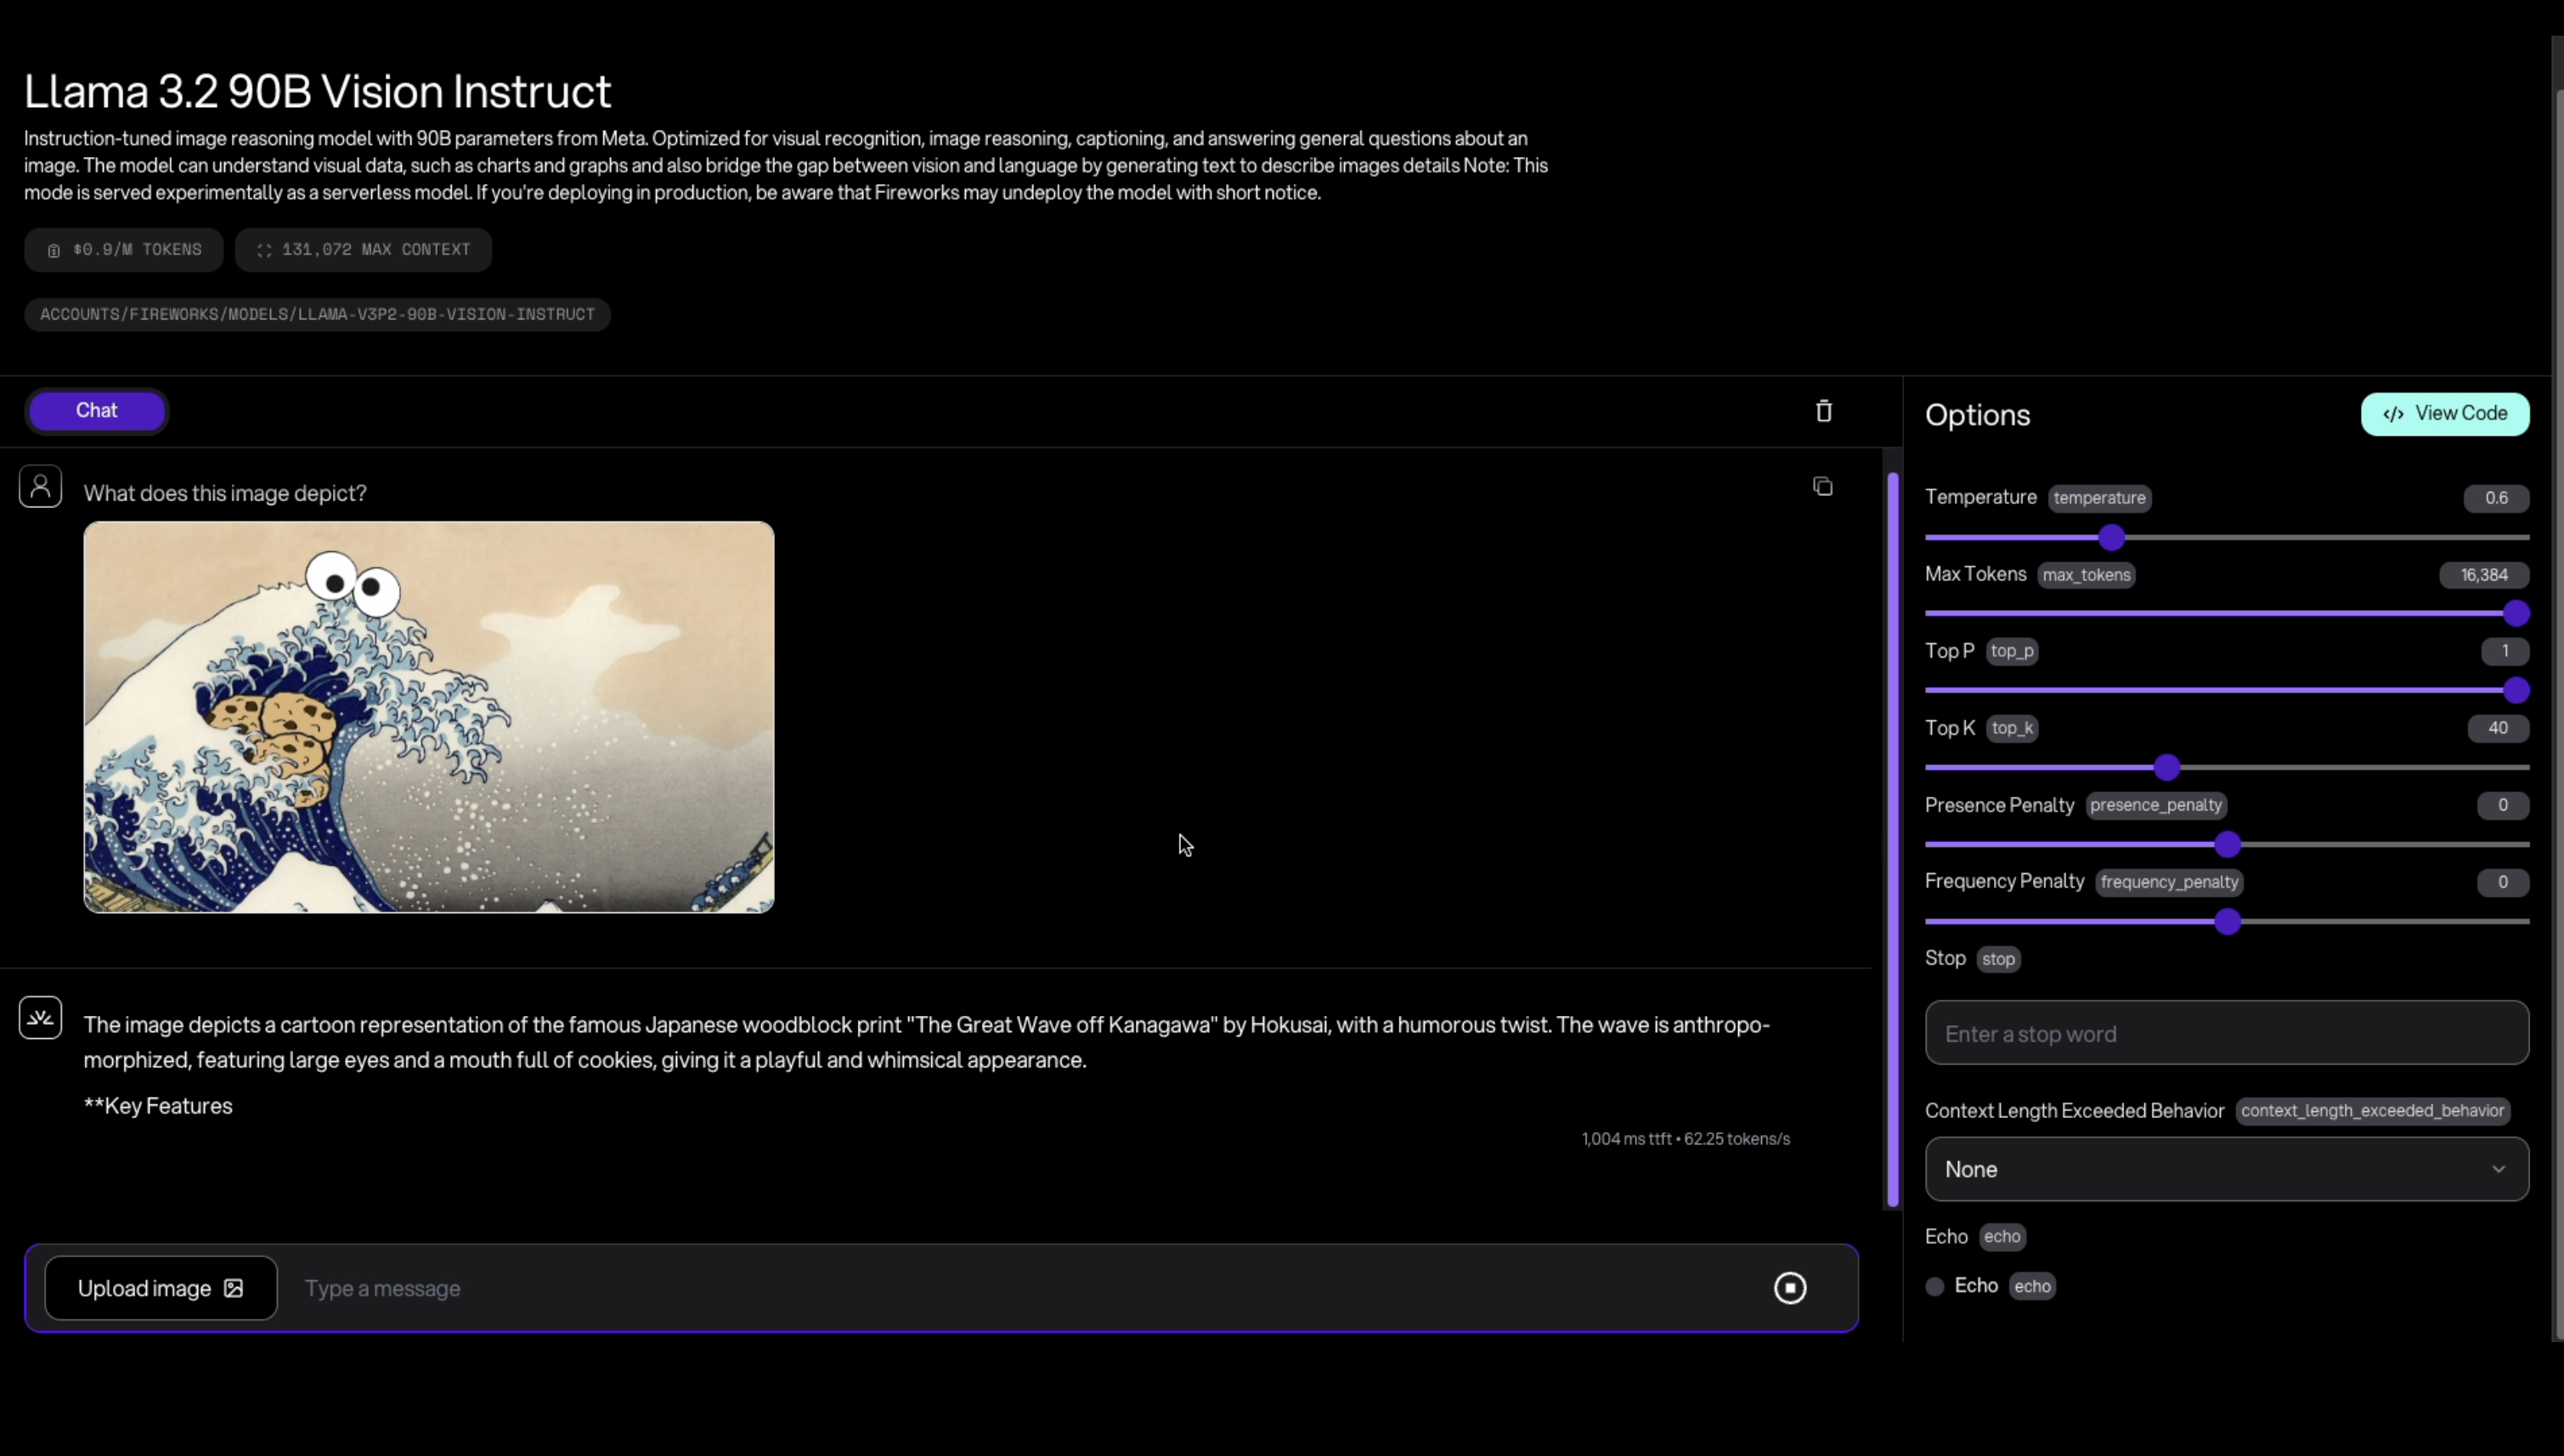The image size is (2564, 1456).
Task: Click the Options panel heading
Action: coord(1977,415)
